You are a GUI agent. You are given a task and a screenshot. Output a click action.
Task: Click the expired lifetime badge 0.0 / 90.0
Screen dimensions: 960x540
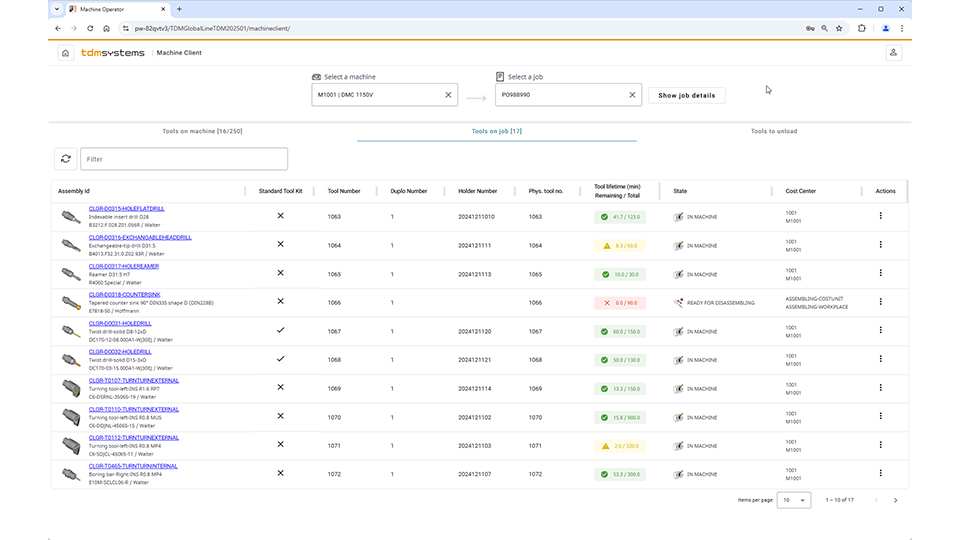click(x=620, y=302)
